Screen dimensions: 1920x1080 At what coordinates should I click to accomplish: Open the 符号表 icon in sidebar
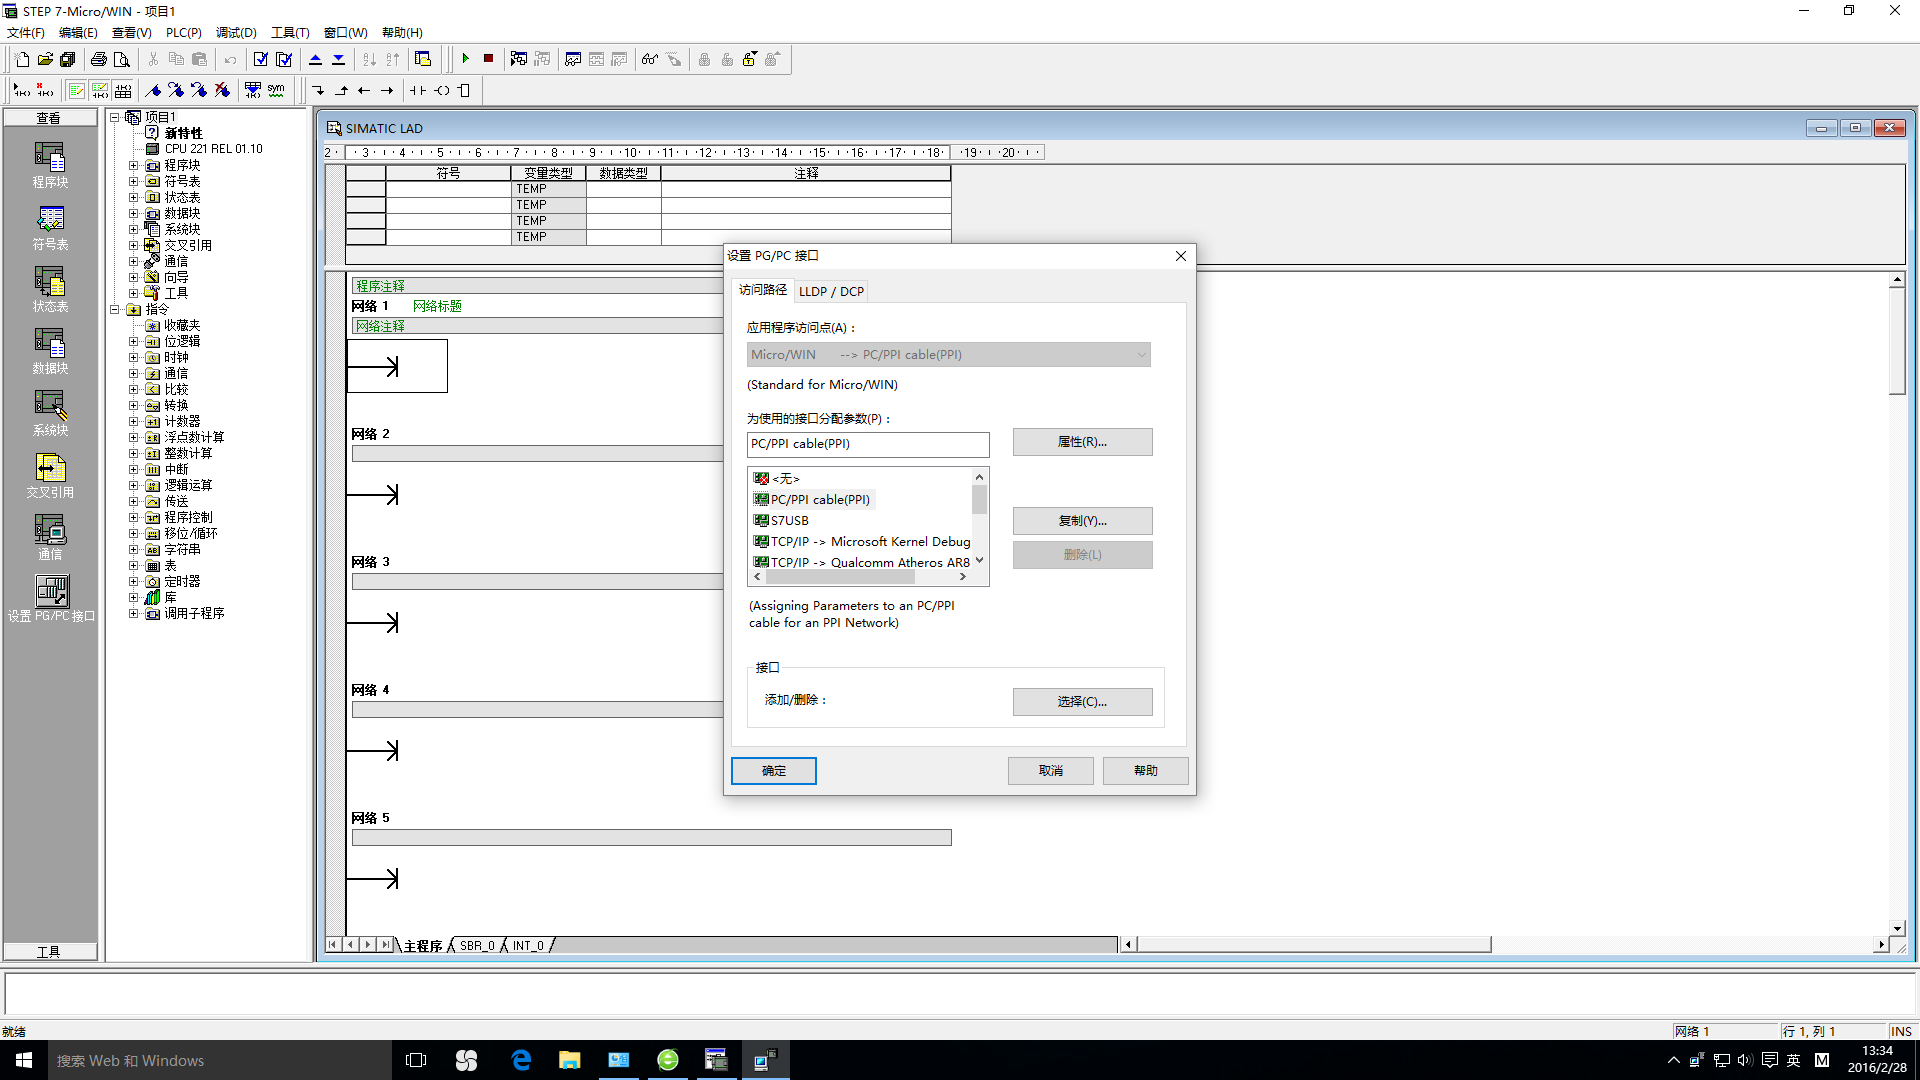click(x=50, y=219)
